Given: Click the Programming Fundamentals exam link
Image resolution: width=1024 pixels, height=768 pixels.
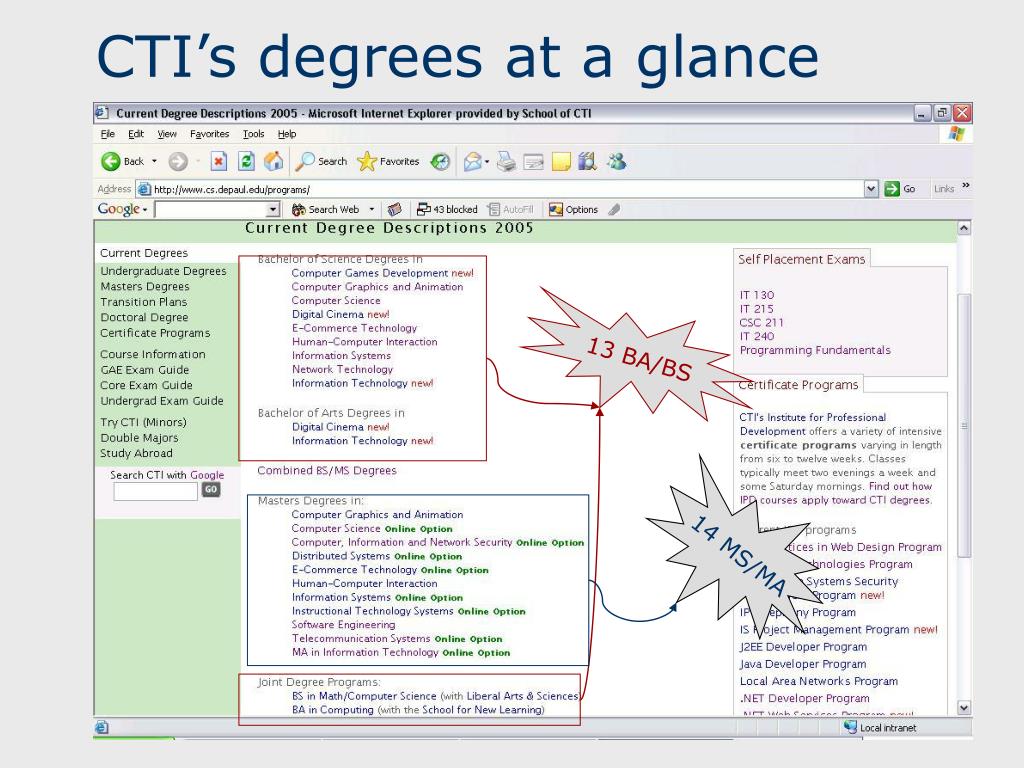Looking at the screenshot, I should 815,350.
